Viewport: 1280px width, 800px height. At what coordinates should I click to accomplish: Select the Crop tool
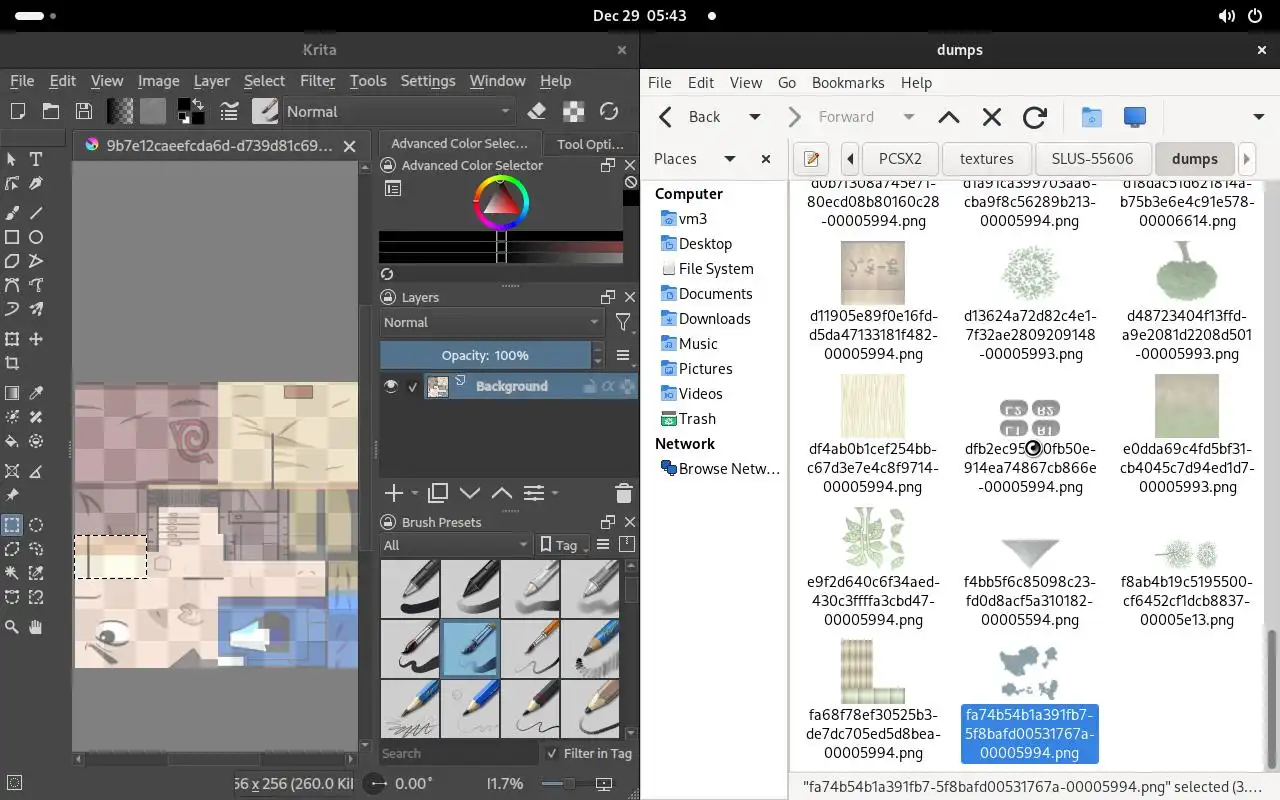pos(12,364)
